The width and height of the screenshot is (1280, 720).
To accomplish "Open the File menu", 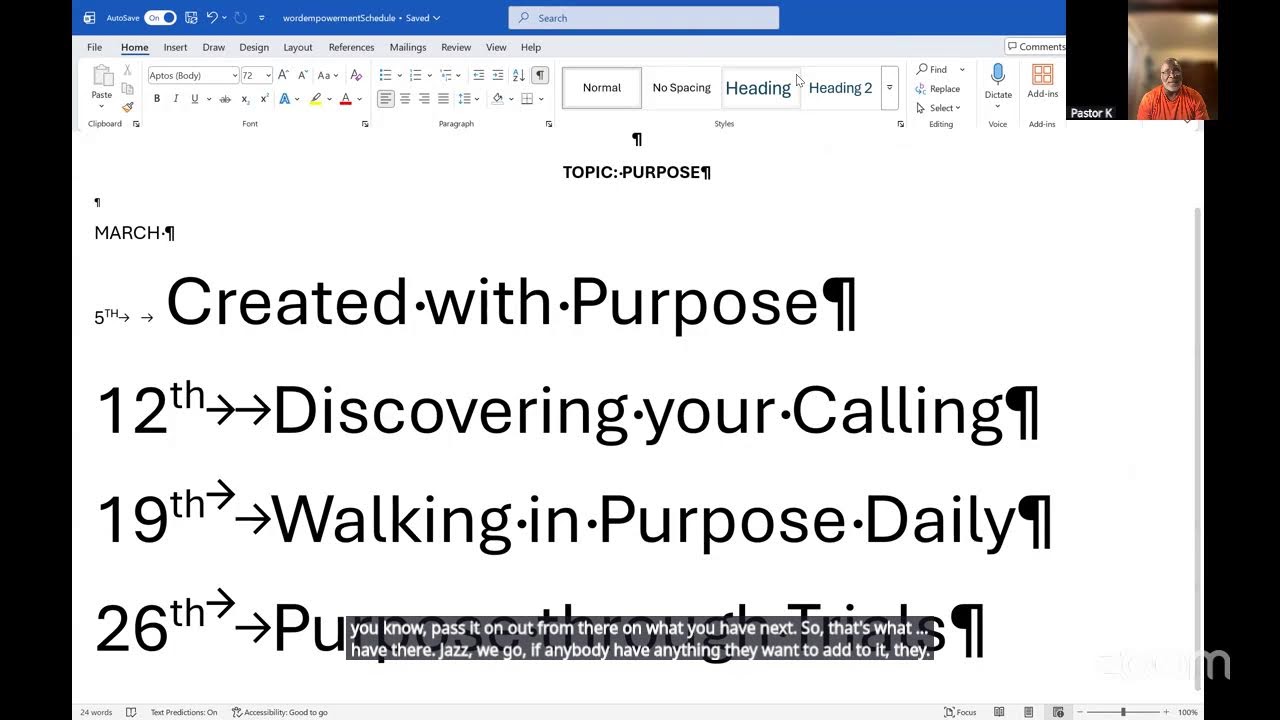I will (x=94, y=47).
